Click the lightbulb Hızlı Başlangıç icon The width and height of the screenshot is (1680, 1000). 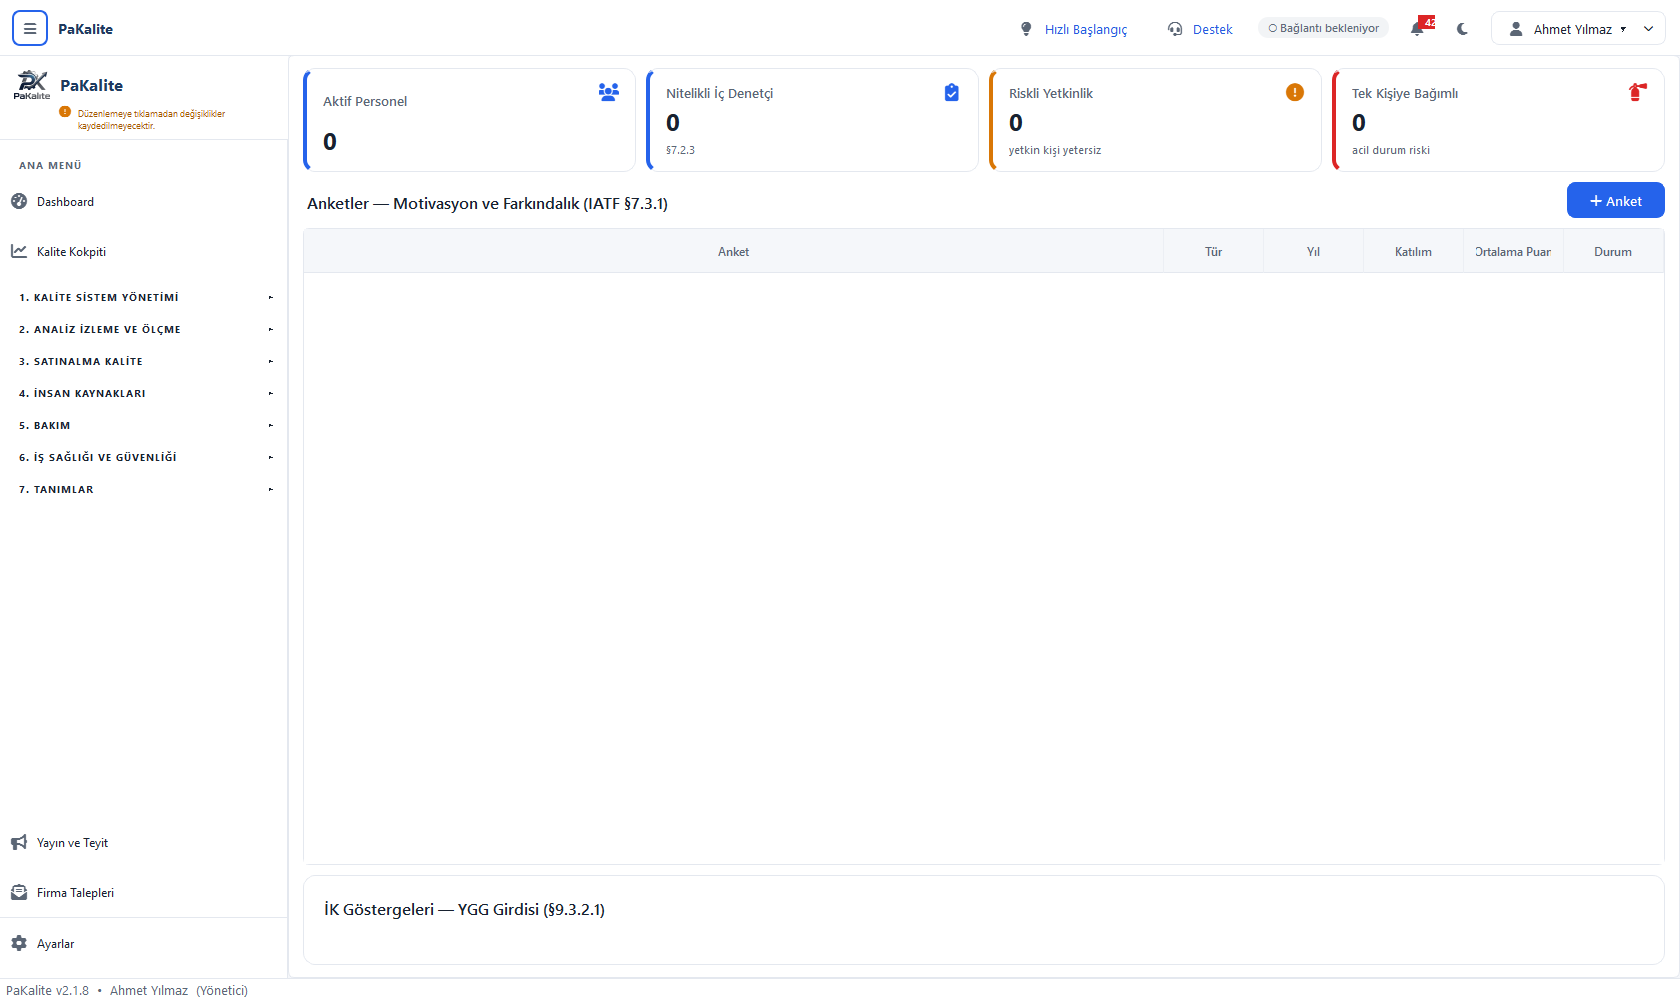coord(1026,29)
